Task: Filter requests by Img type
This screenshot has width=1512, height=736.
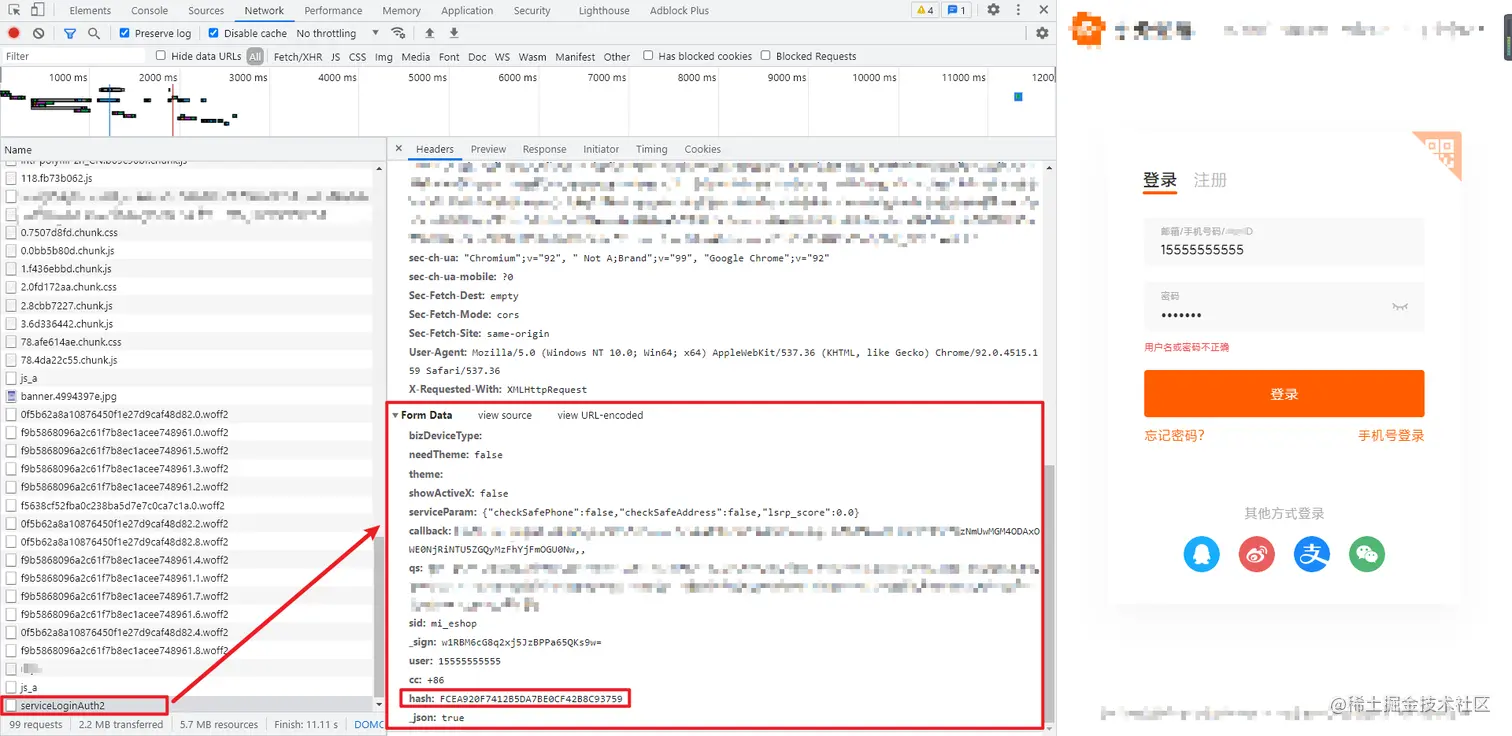Action: (x=384, y=57)
